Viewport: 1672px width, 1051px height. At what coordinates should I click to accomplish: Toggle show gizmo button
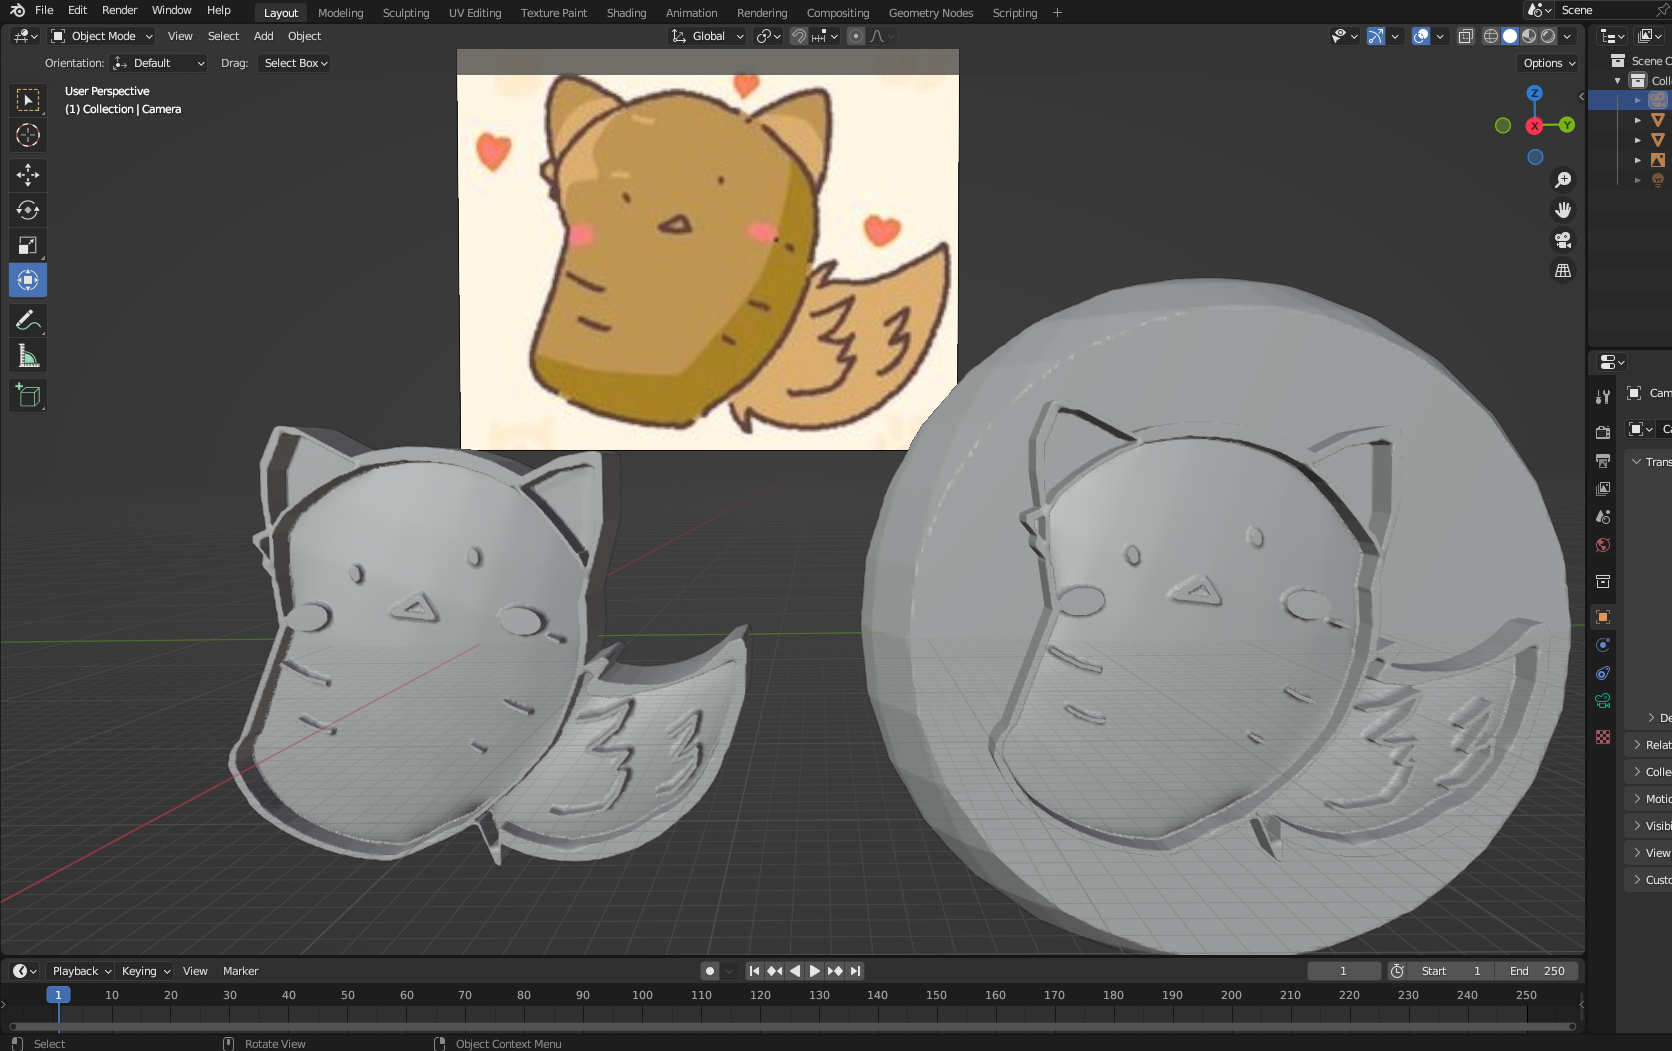[1376, 36]
